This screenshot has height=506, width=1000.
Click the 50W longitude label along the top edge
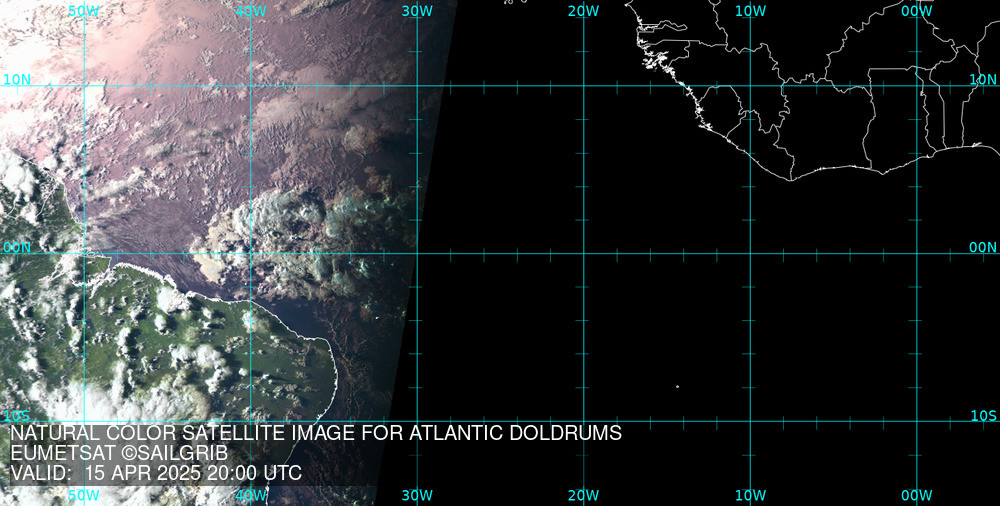pos(84,11)
